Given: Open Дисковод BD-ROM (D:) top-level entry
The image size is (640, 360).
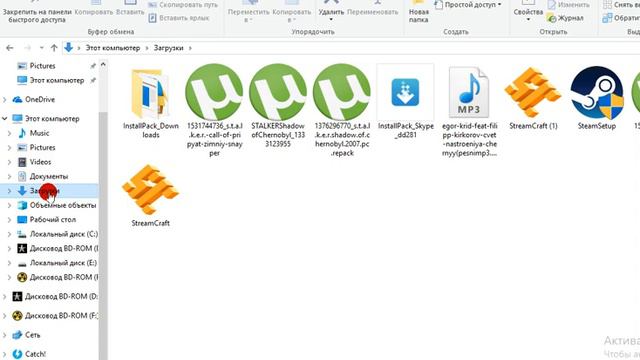Looking at the screenshot, I should tap(57, 297).
